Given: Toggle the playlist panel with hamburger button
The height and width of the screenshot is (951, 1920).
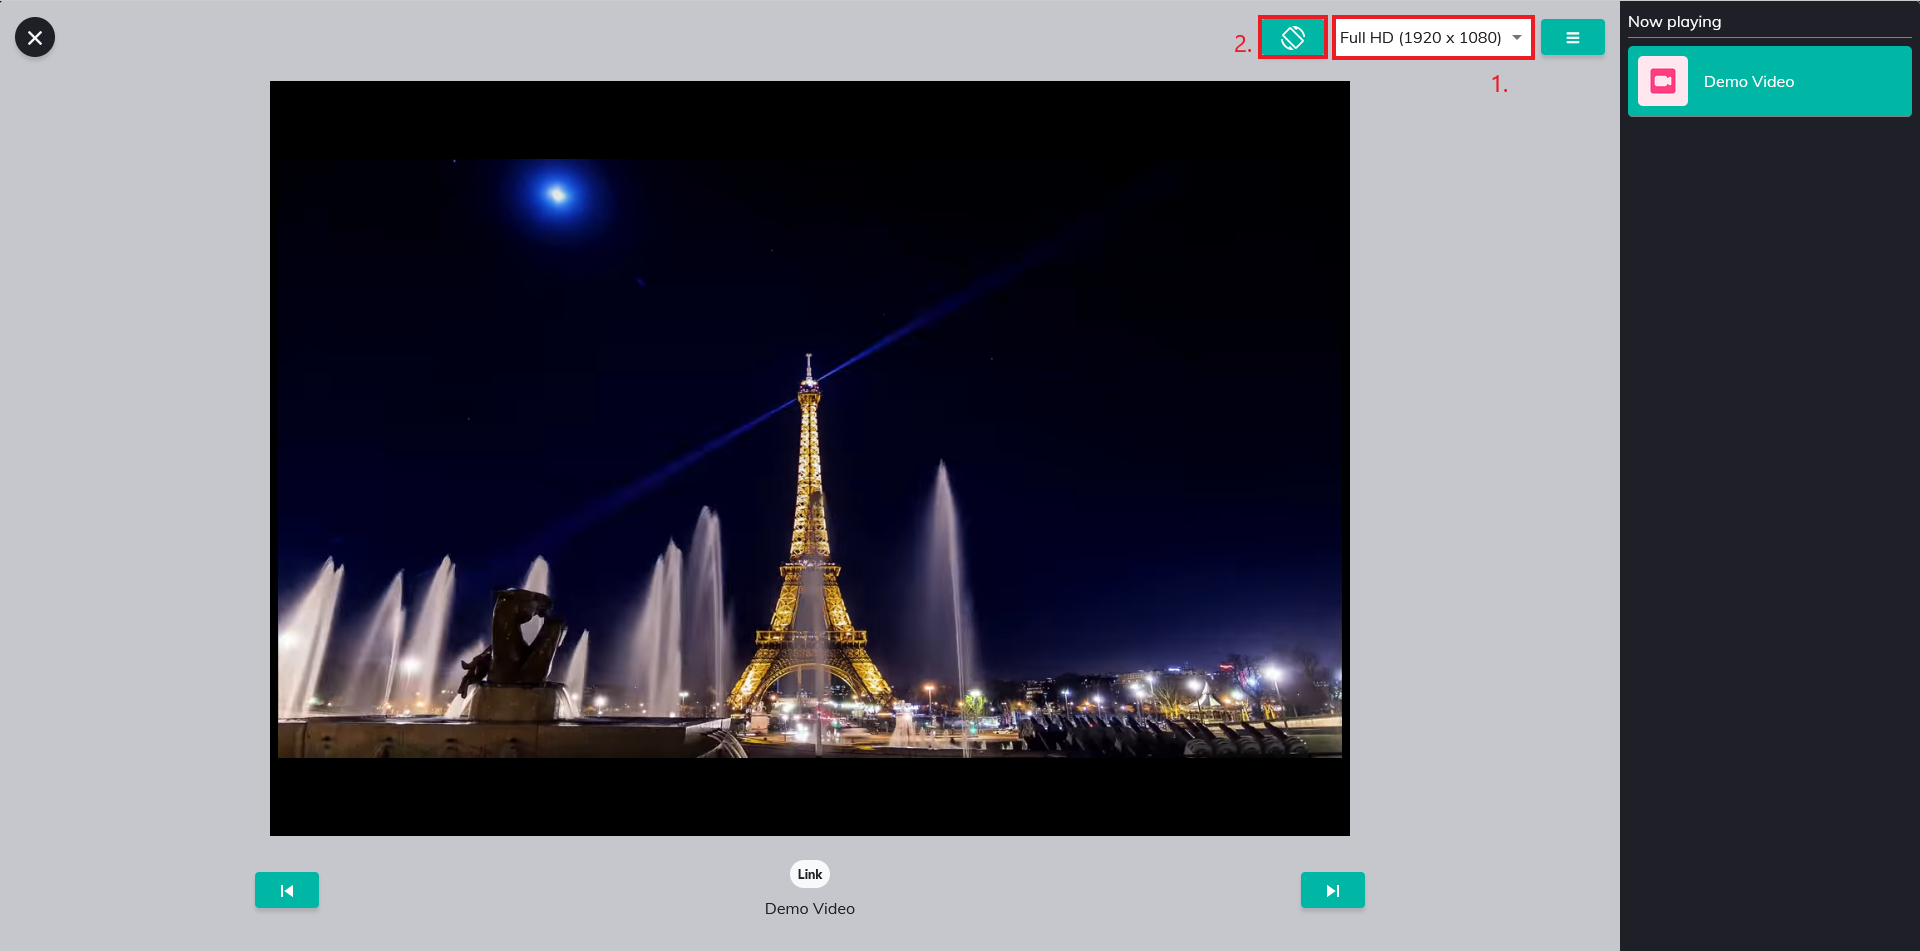Looking at the screenshot, I should (x=1572, y=38).
